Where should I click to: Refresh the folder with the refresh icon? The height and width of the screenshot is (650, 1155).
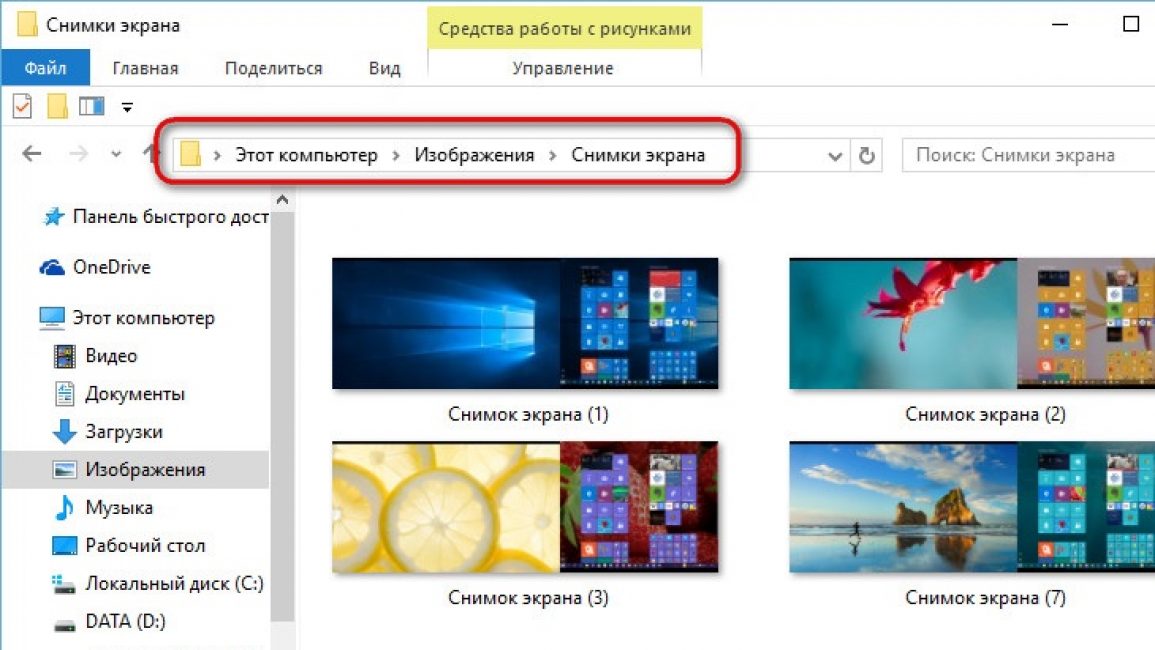(x=867, y=155)
